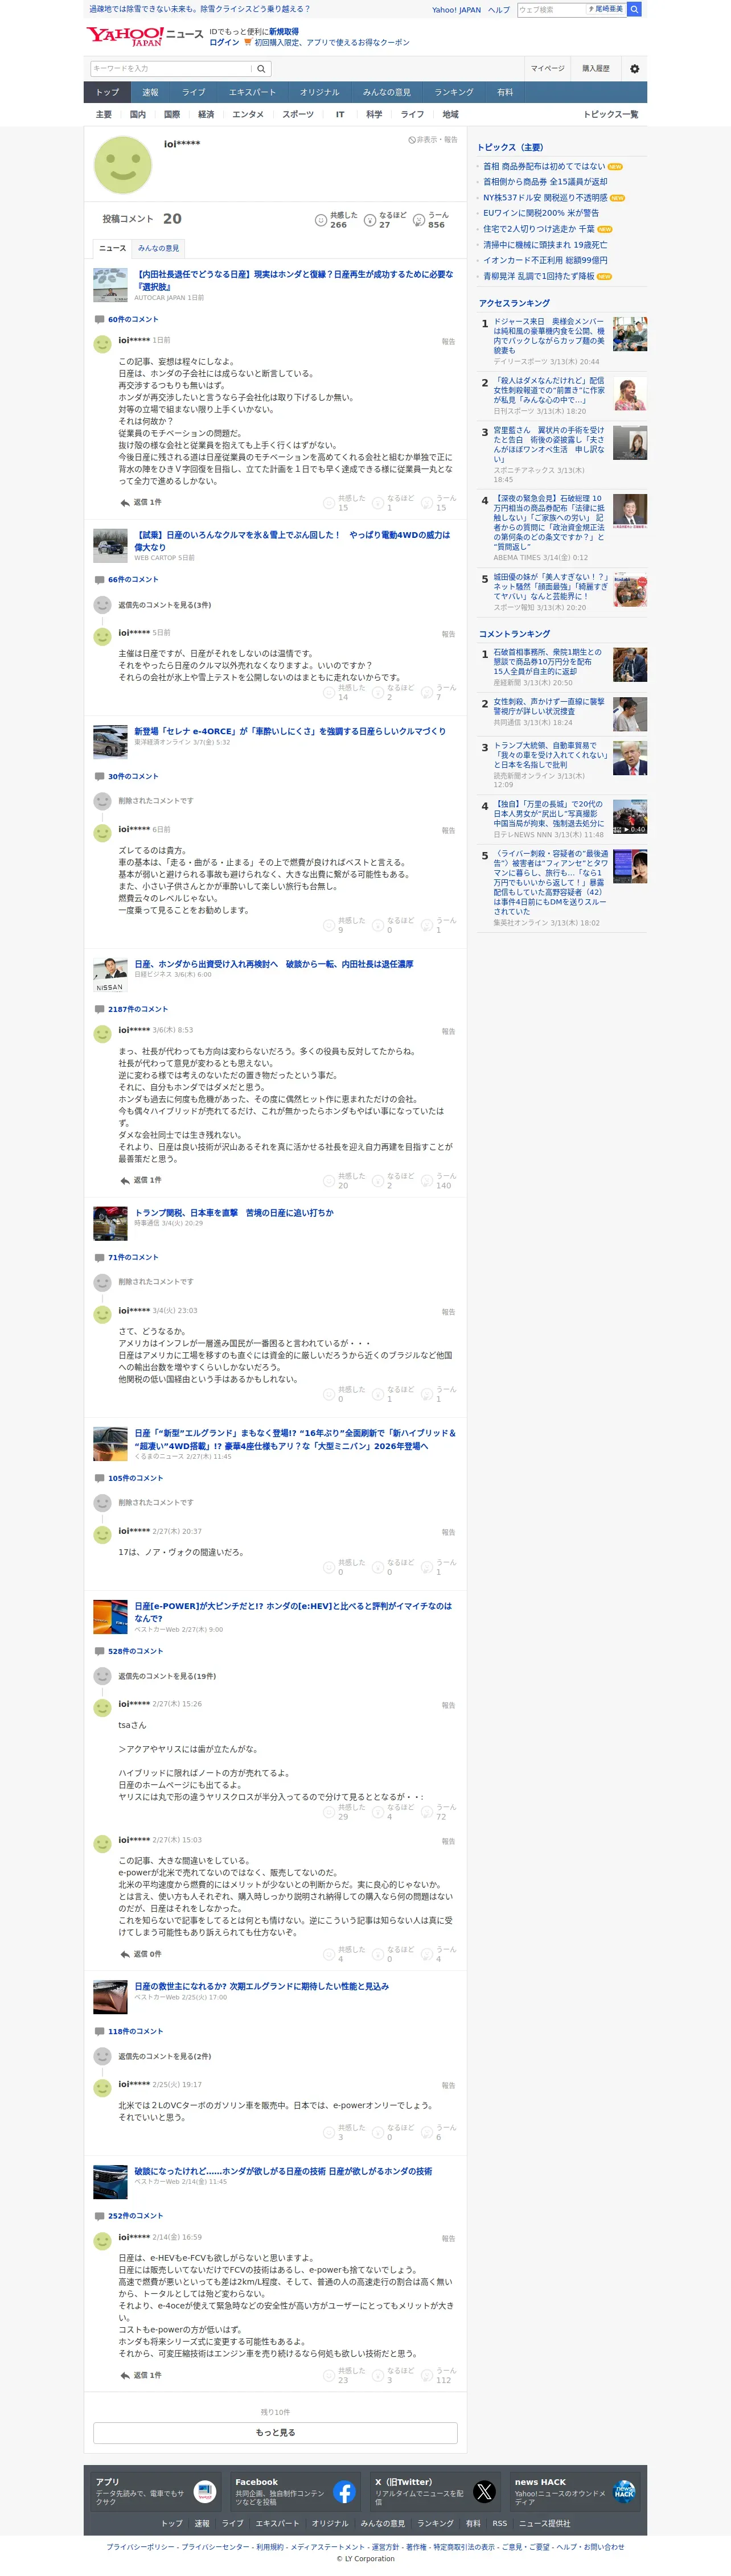Click the うーん face icon with count 856
The image size is (731, 2576).
pos(419,220)
